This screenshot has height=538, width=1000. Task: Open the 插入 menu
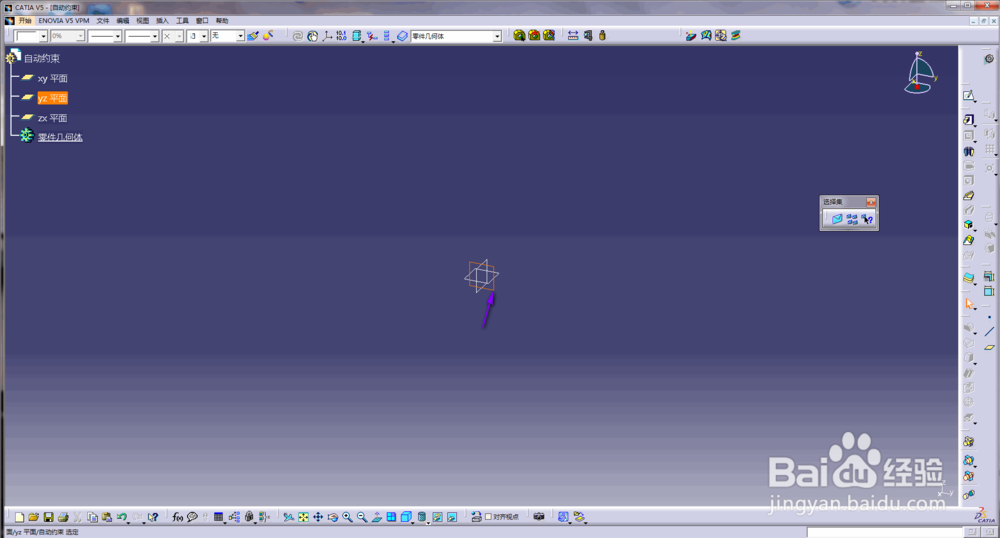coord(162,20)
